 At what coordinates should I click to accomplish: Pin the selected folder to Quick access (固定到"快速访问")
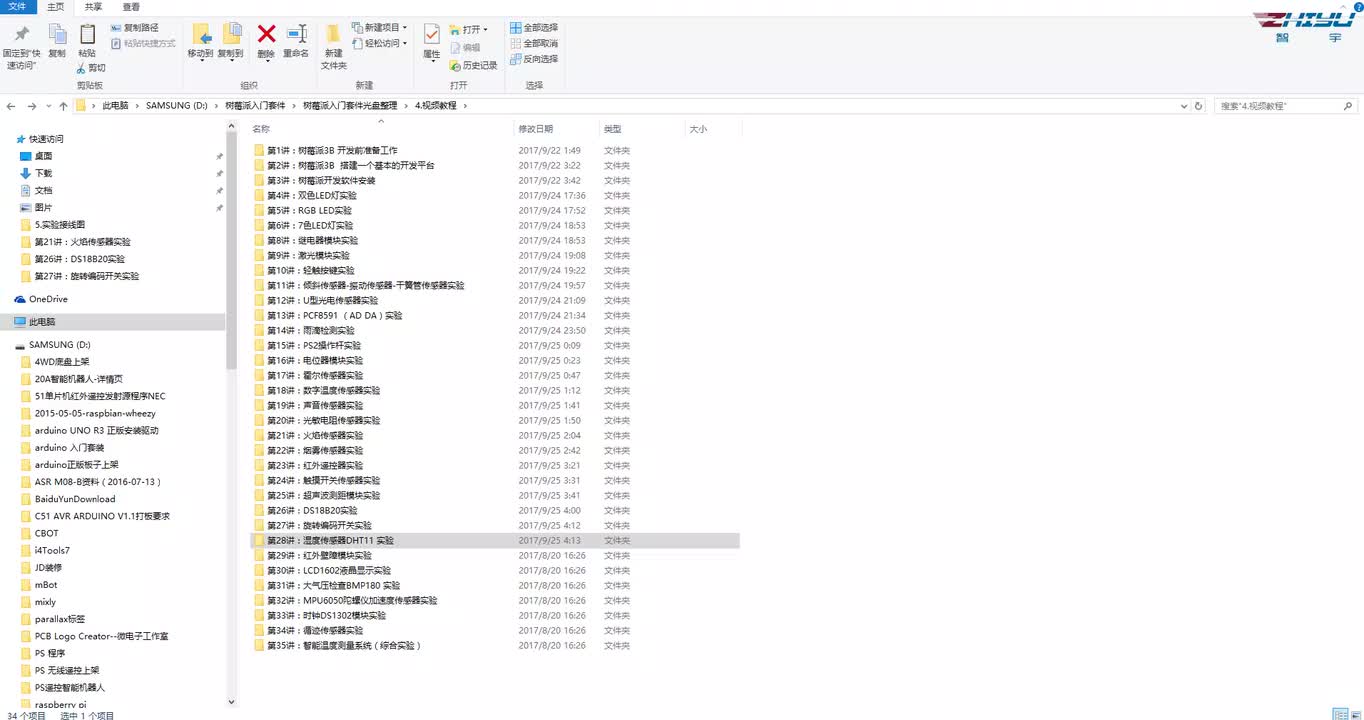pyautogui.click(x=21, y=46)
